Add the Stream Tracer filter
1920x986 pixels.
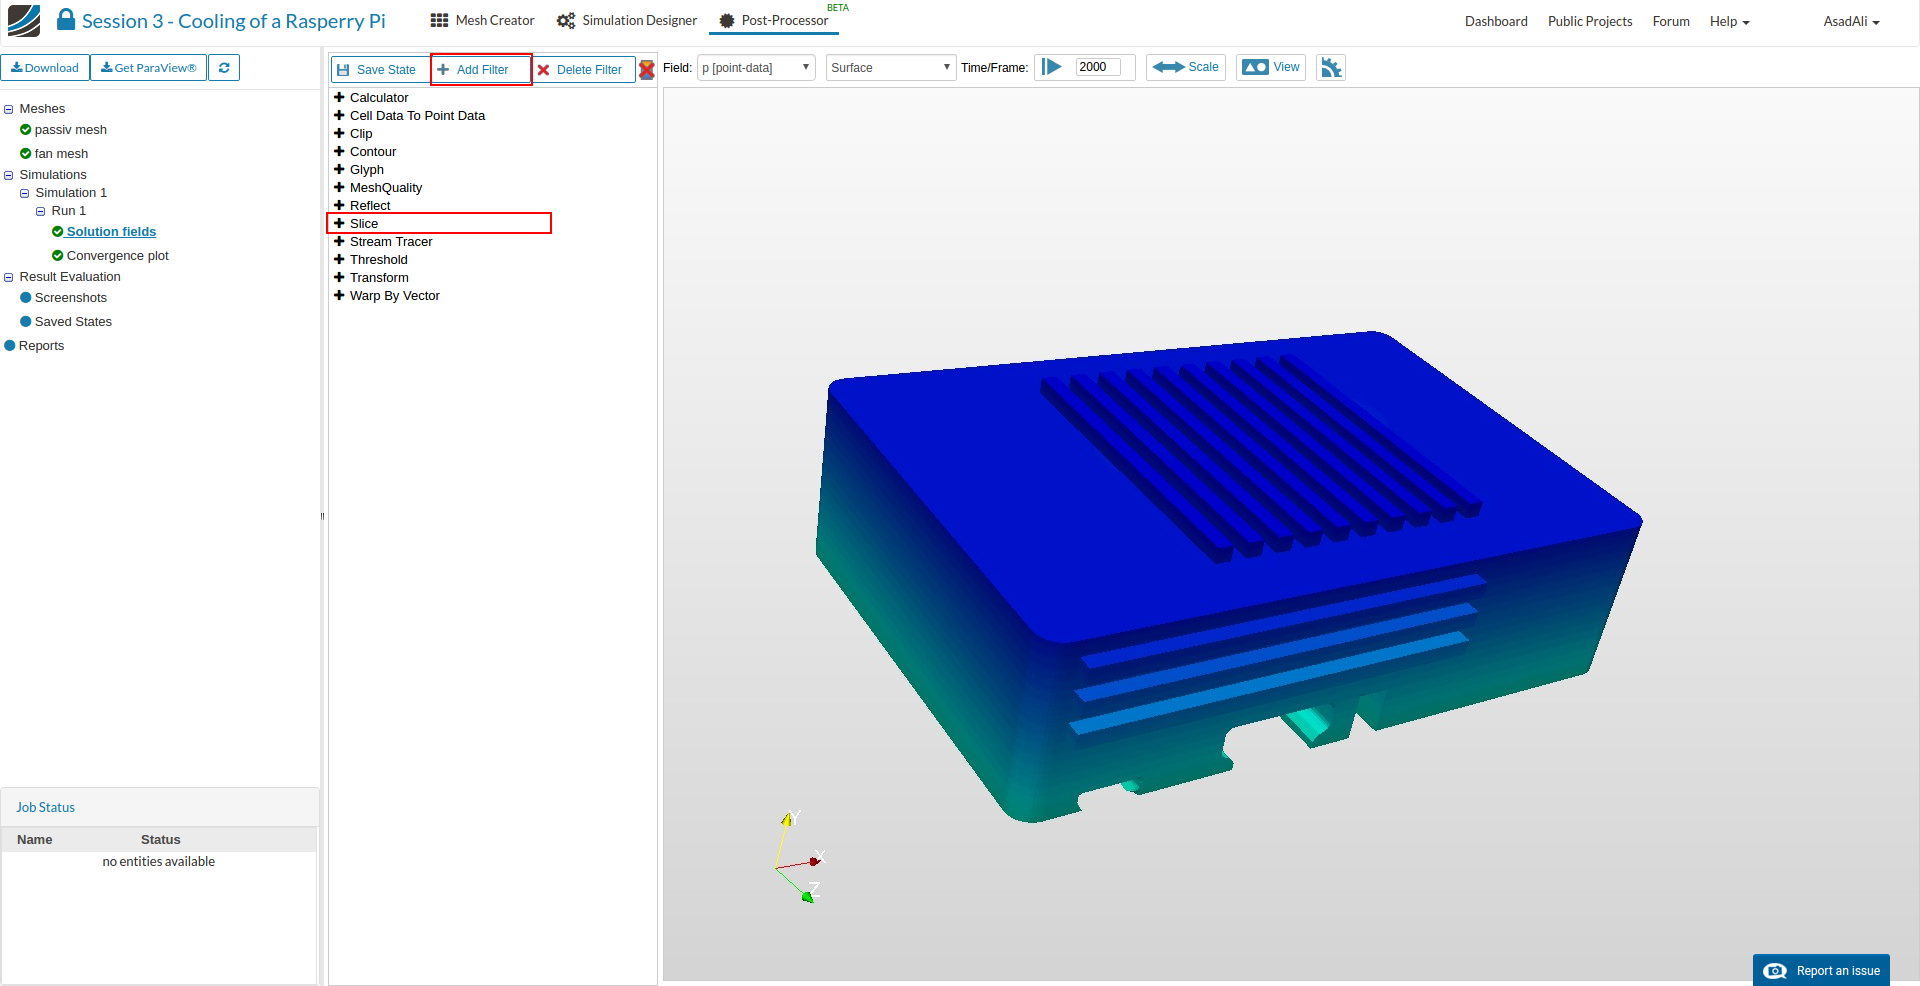pyautogui.click(x=390, y=242)
